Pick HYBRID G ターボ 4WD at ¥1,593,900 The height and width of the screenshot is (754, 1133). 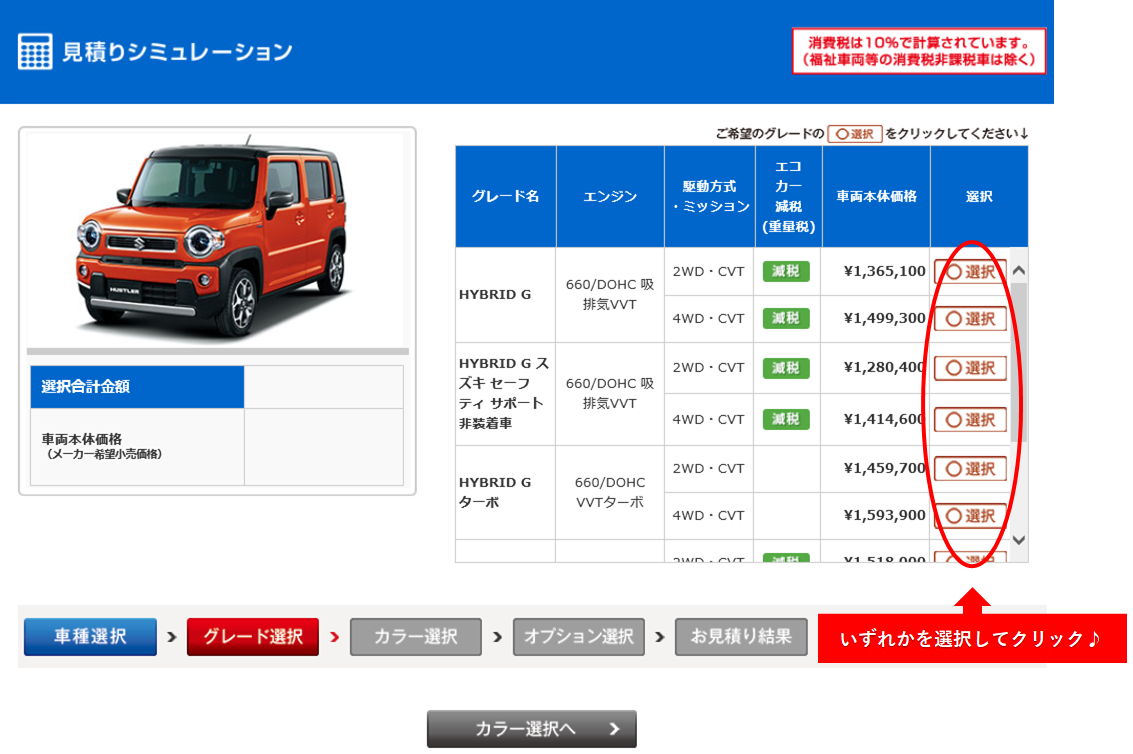970,516
